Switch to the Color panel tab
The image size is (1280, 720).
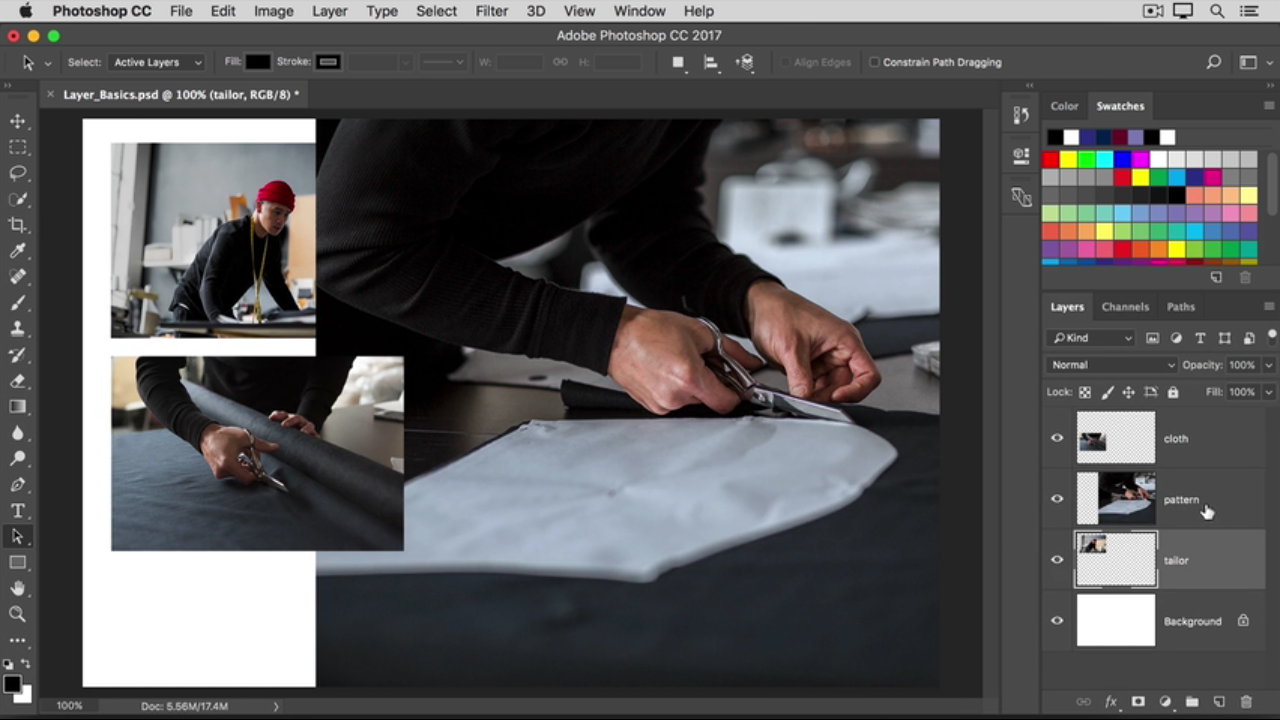(x=1064, y=106)
